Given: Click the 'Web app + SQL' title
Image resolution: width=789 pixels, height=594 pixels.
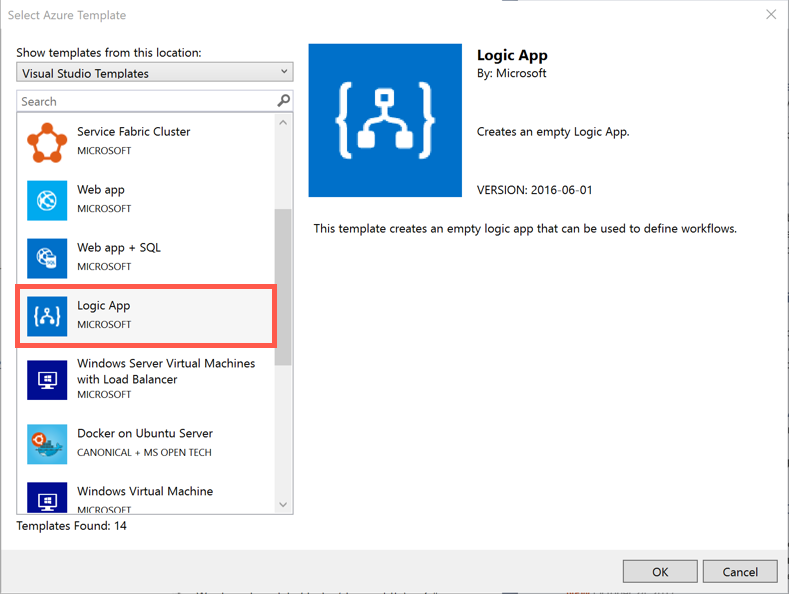Looking at the screenshot, I should click(119, 248).
